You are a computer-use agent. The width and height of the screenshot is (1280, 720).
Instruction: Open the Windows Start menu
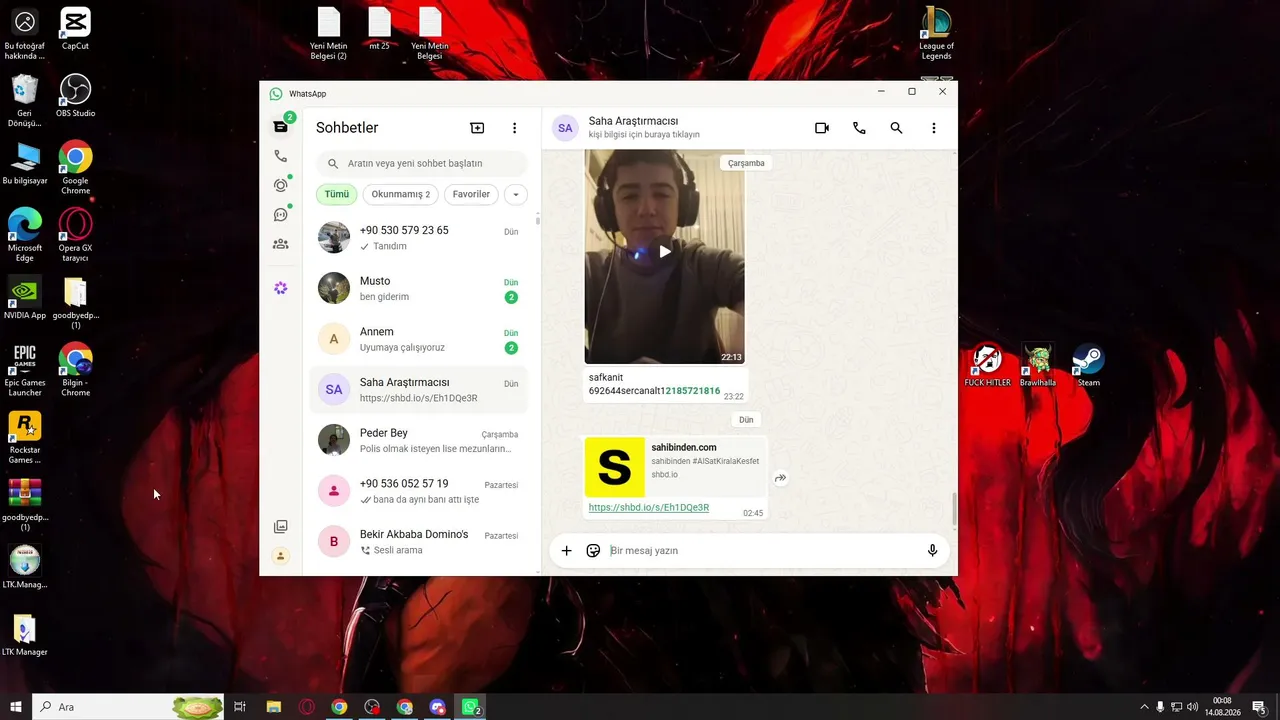[16, 707]
